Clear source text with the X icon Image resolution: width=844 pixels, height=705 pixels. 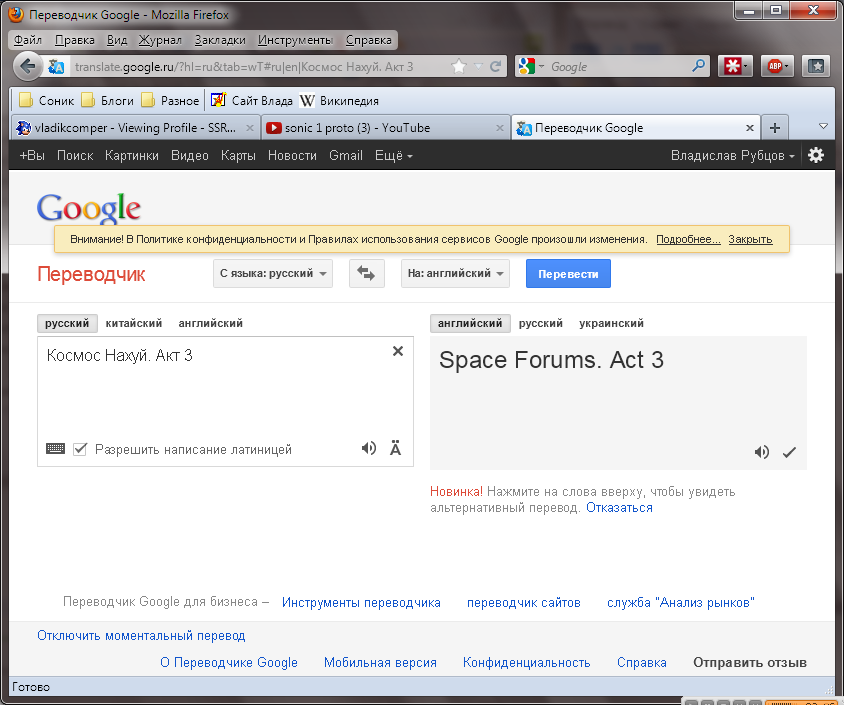point(398,351)
